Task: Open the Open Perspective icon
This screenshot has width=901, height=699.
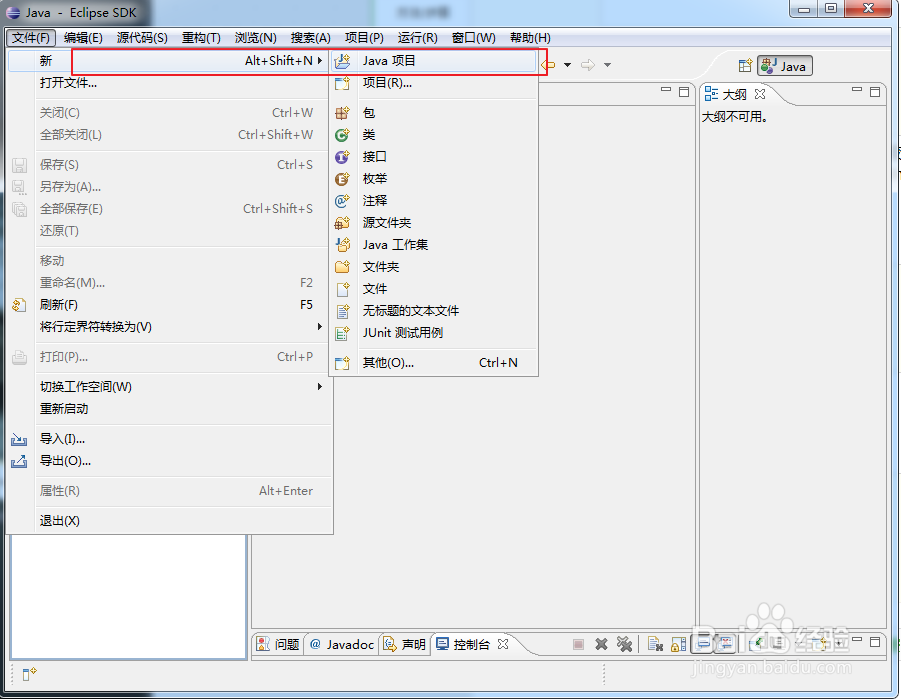Action: tap(745, 66)
